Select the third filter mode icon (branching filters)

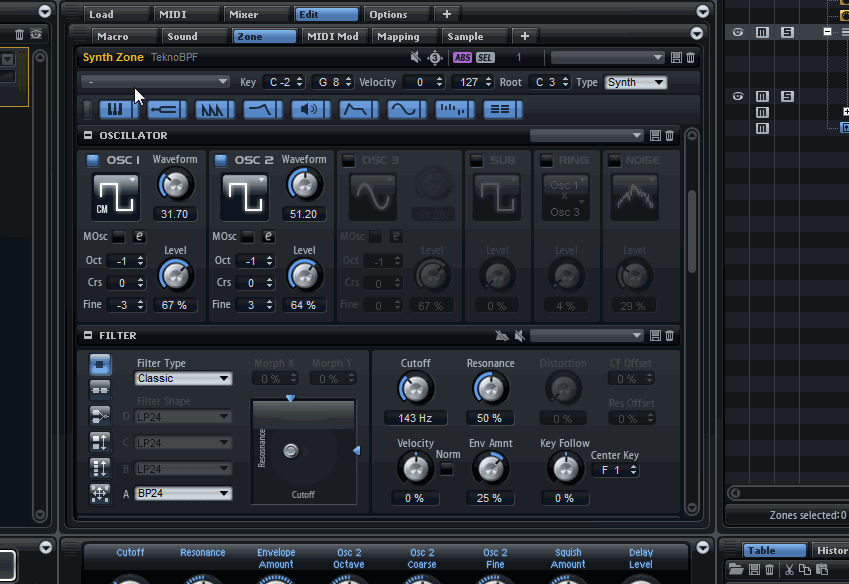(100, 416)
